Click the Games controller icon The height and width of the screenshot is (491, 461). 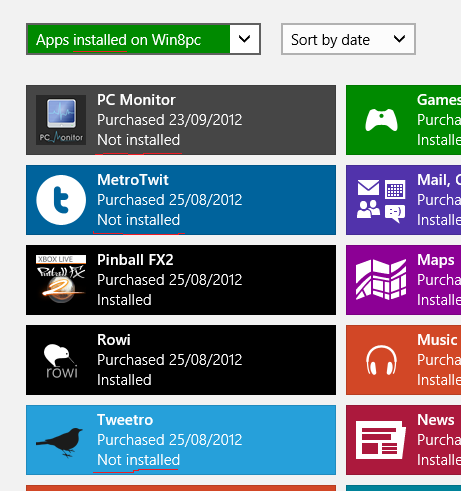(381, 120)
